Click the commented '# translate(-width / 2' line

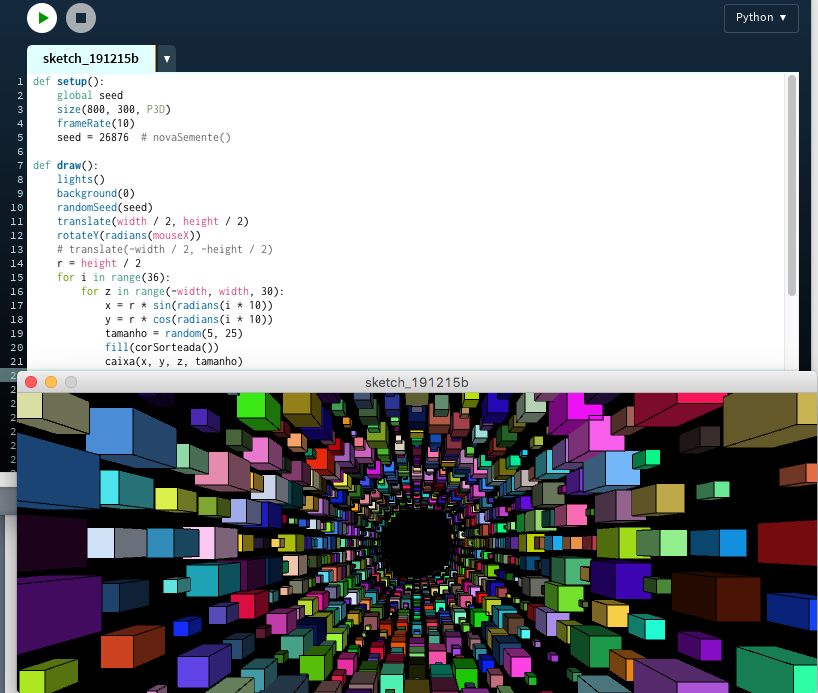[164, 249]
